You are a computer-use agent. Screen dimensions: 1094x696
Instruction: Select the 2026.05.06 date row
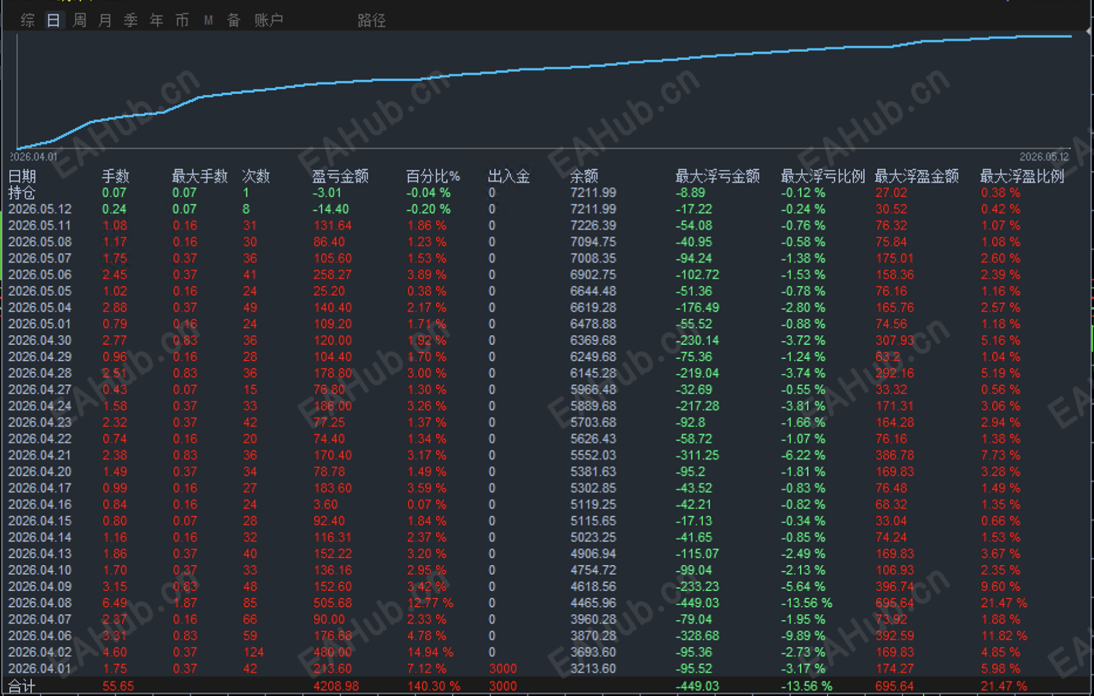pyautogui.click(x=546, y=274)
